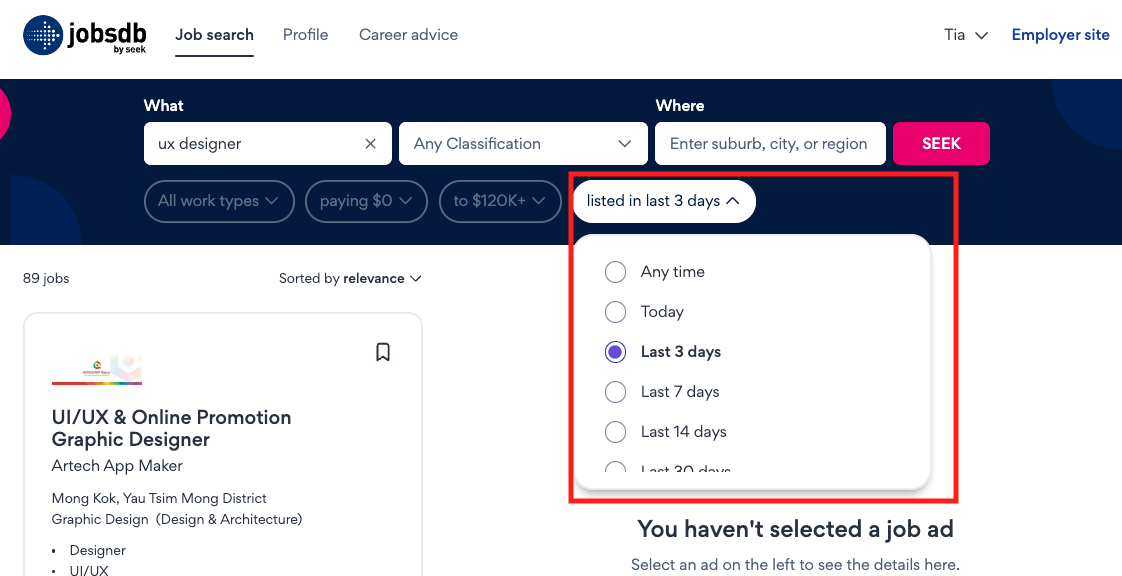
Task: Open the Any Classification dropdown
Action: coord(523,144)
